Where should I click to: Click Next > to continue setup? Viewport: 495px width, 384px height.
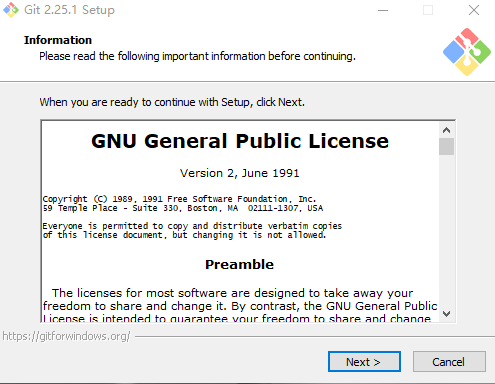coord(364,362)
